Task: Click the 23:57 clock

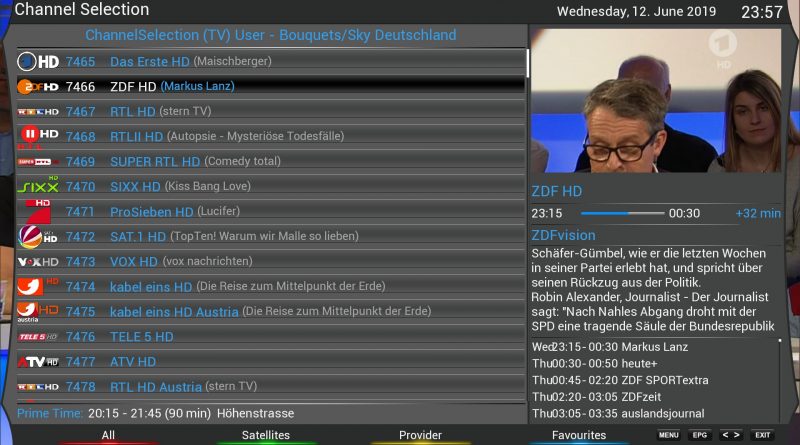Action: pyautogui.click(x=761, y=12)
